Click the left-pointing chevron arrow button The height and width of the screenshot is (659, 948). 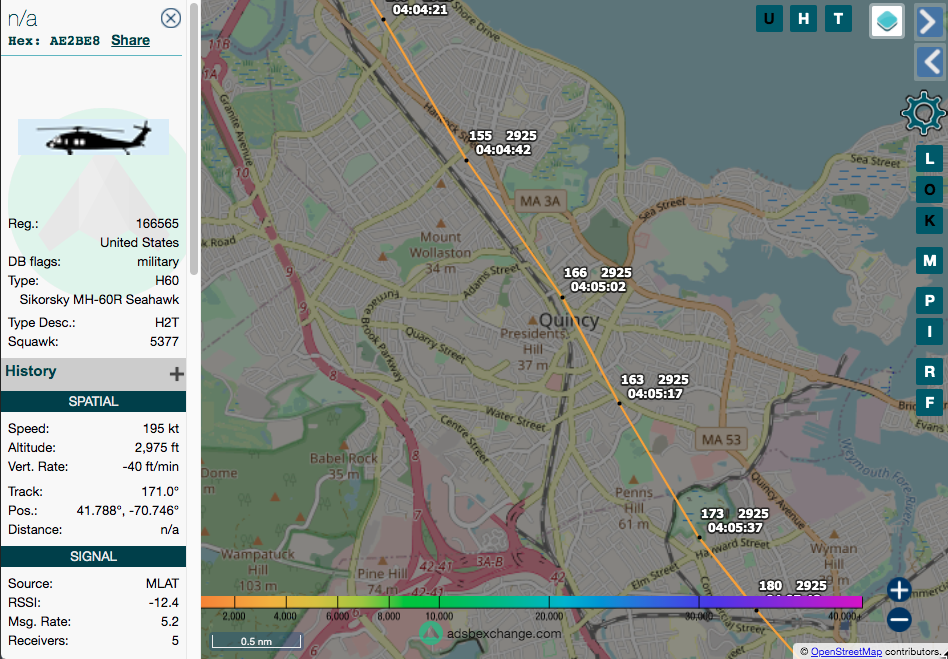pyautogui.click(x=929, y=62)
